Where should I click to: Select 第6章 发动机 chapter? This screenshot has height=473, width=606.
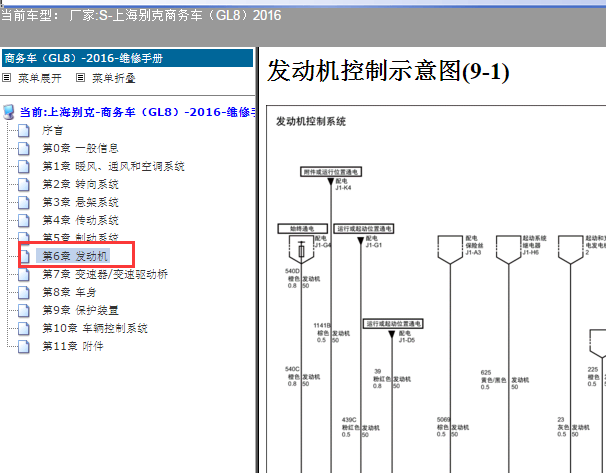click(x=75, y=256)
